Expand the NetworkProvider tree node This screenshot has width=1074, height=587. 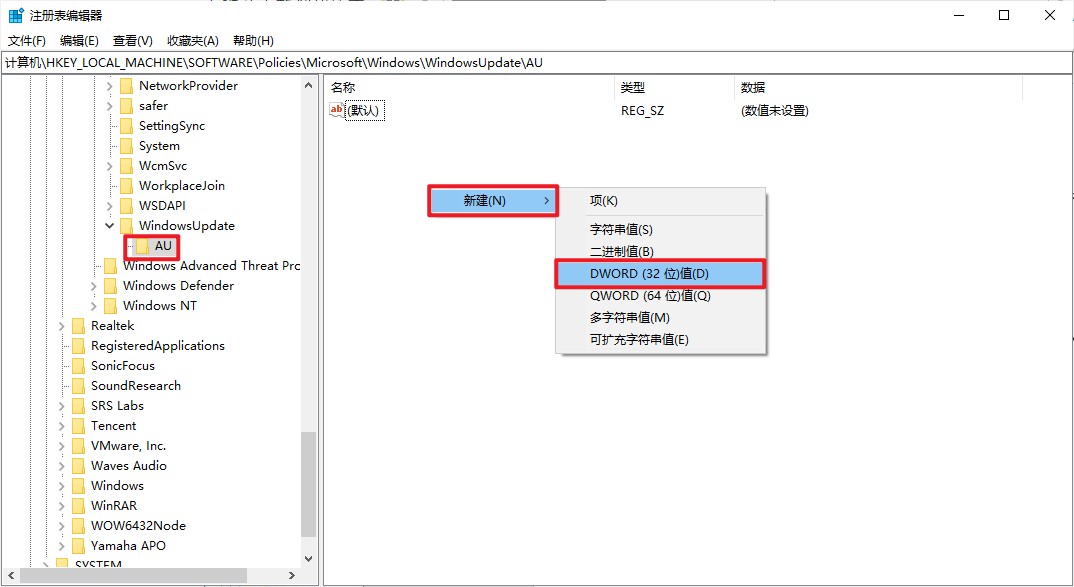pos(110,86)
